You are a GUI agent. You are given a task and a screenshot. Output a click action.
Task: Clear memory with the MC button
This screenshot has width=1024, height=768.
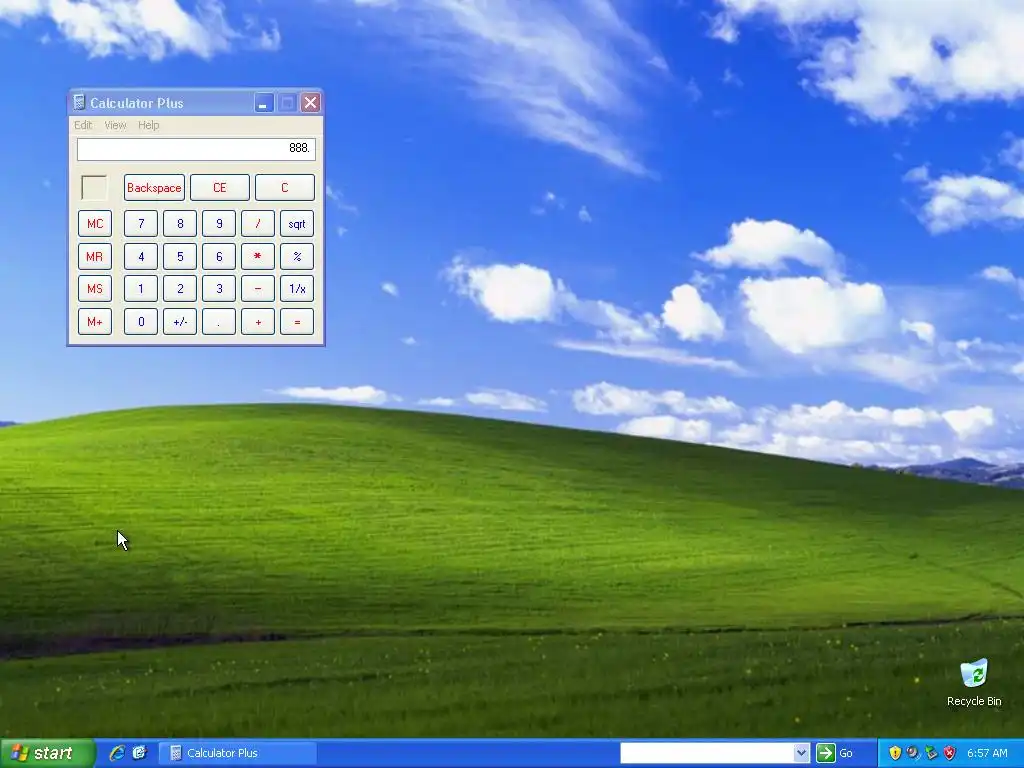click(x=95, y=223)
